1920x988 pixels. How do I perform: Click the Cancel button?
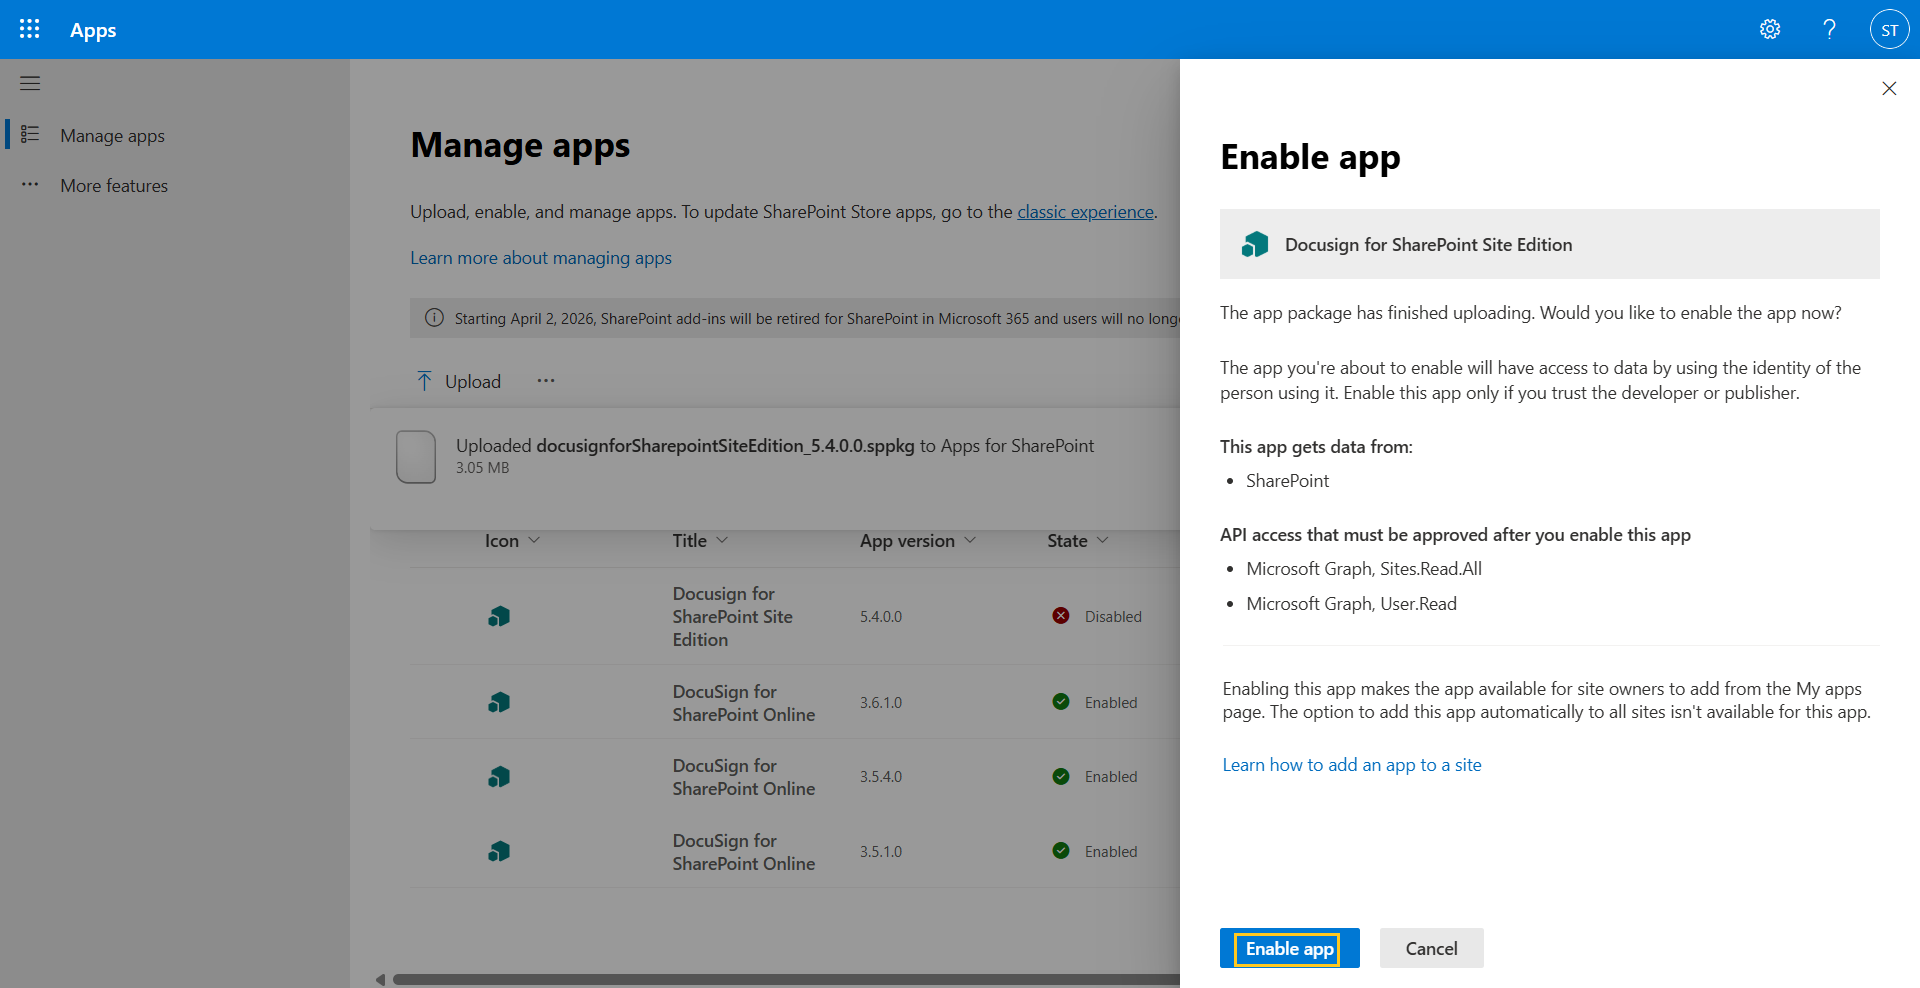1431,948
